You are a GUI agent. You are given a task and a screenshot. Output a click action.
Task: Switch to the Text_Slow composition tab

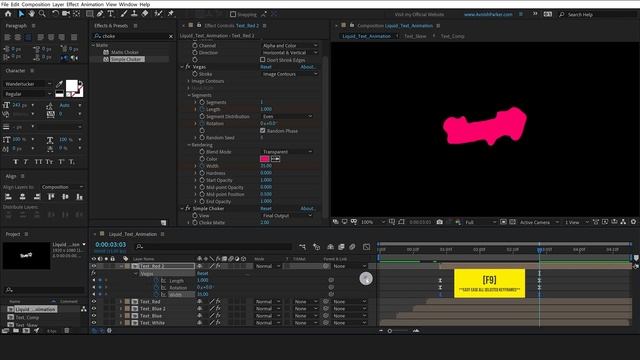pyautogui.click(x=415, y=36)
